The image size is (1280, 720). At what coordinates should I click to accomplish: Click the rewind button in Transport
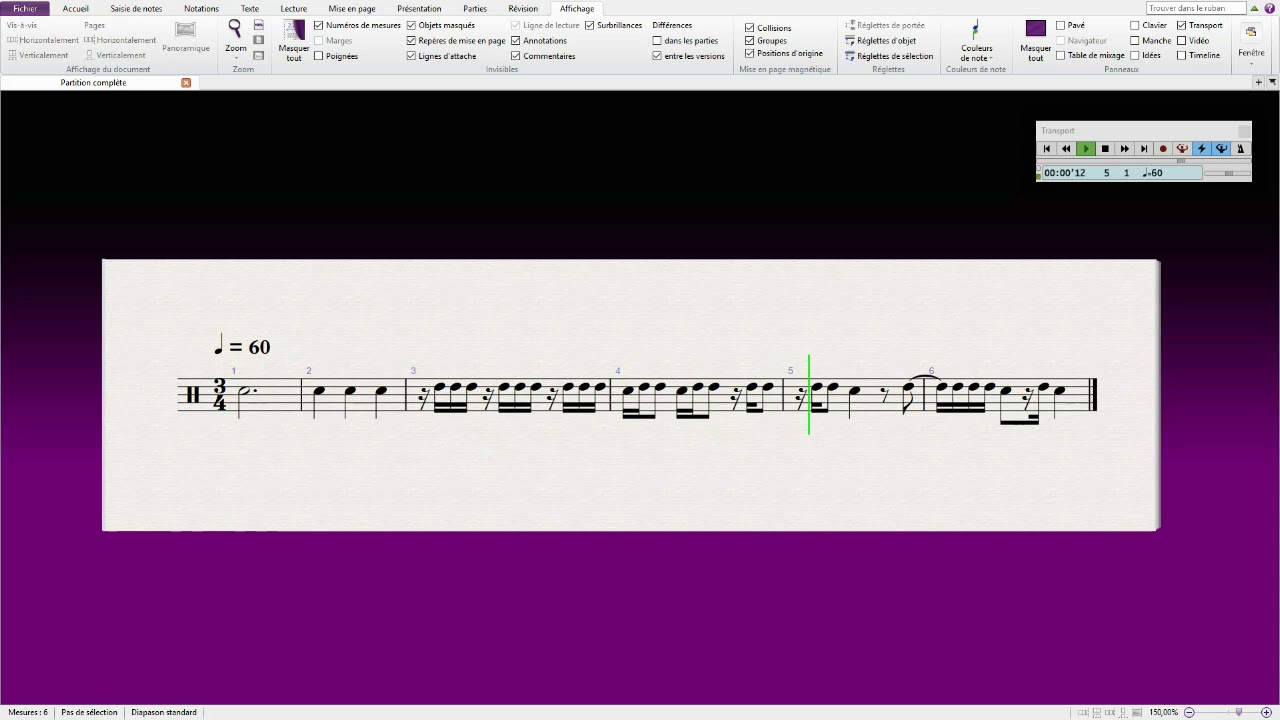[x=1066, y=148]
